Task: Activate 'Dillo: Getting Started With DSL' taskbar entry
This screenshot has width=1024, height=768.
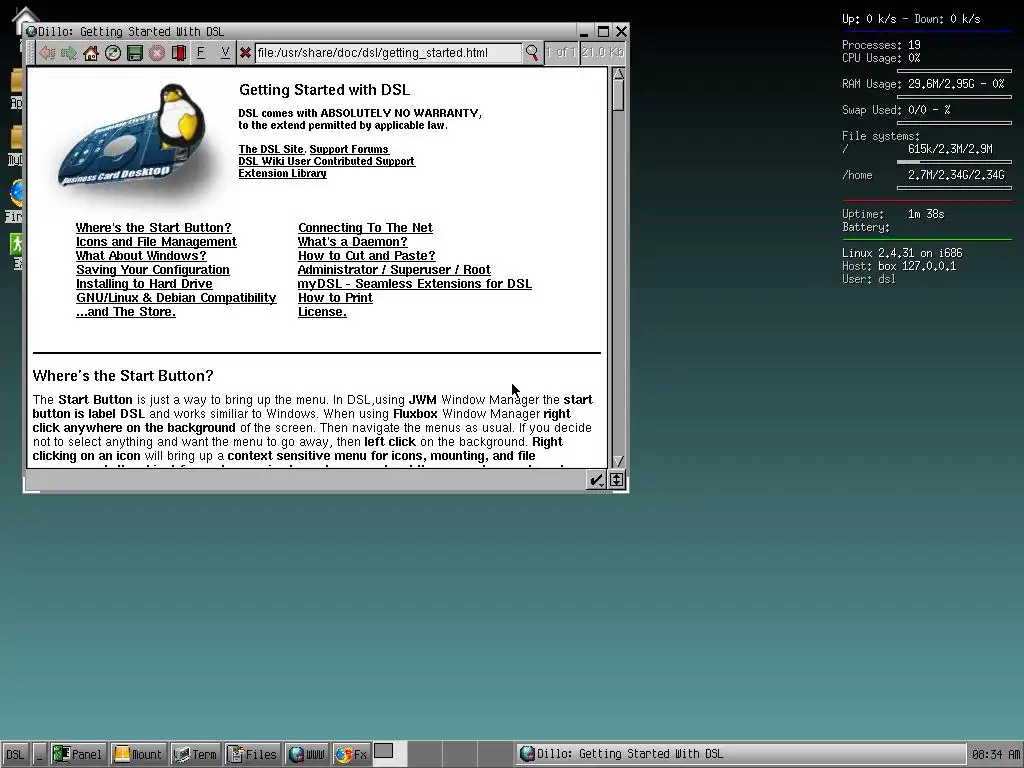Action: tap(741, 754)
